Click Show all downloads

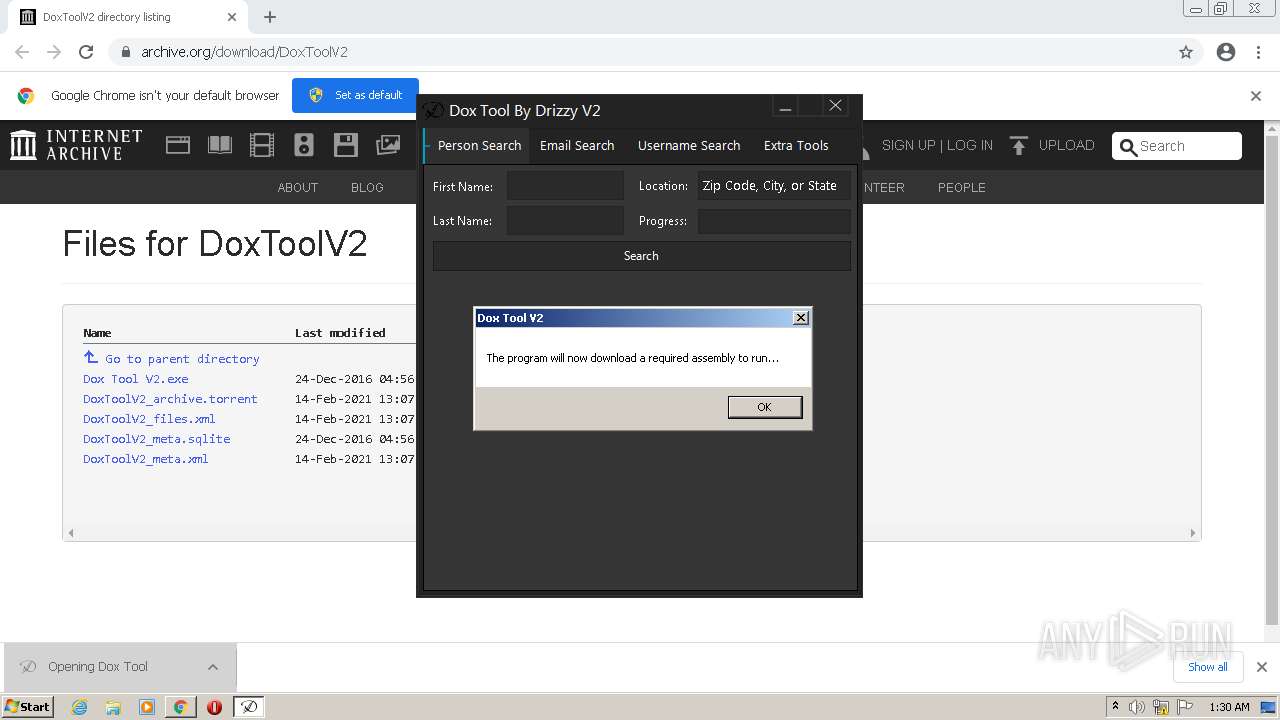pyautogui.click(x=1208, y=667)
